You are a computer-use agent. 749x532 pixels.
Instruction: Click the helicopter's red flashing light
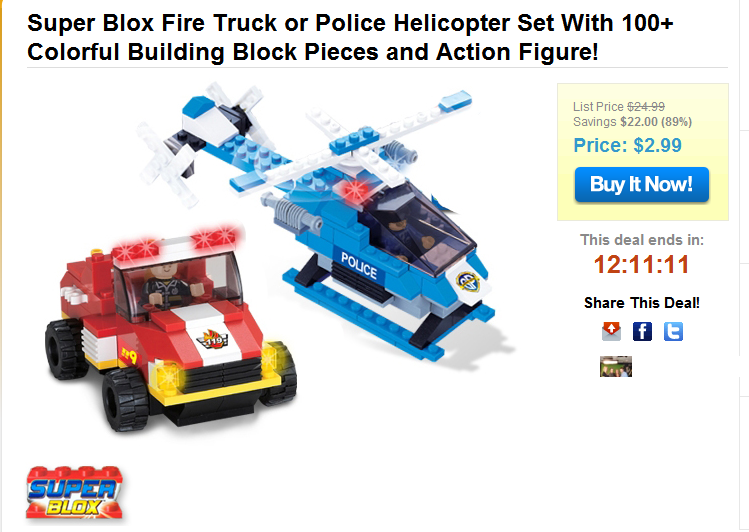356,190
